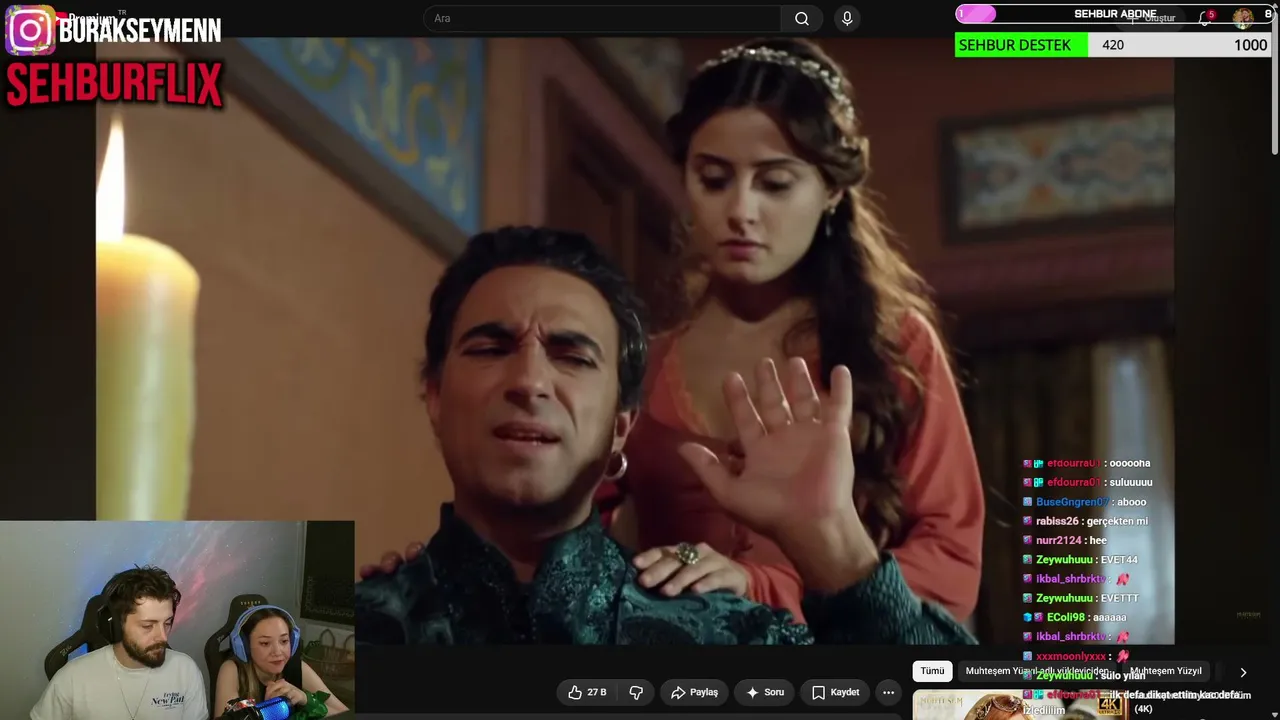Image resolution: width=1280 pixels, height=720 pixels.
Task: Select the 'Muhteşem Yüzyıl' filter chip
Action: 1166,671
